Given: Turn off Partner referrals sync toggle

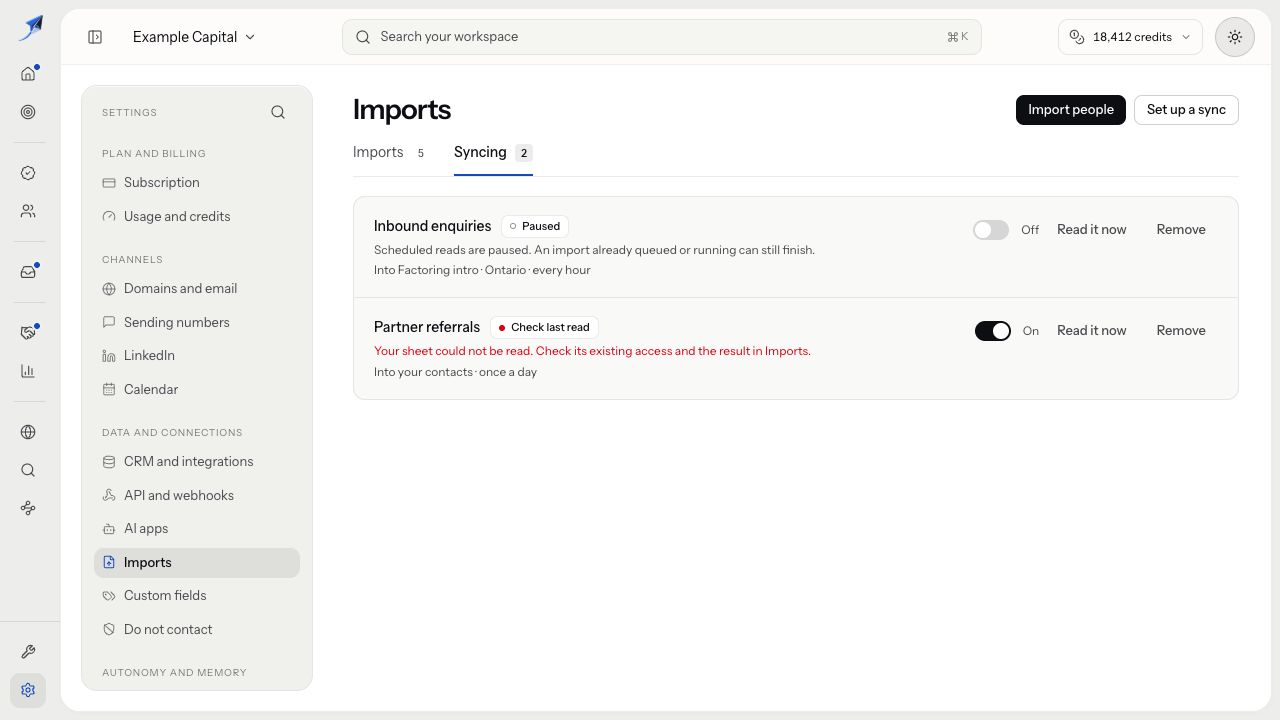Looking at the screenshot, I should 993,331.
